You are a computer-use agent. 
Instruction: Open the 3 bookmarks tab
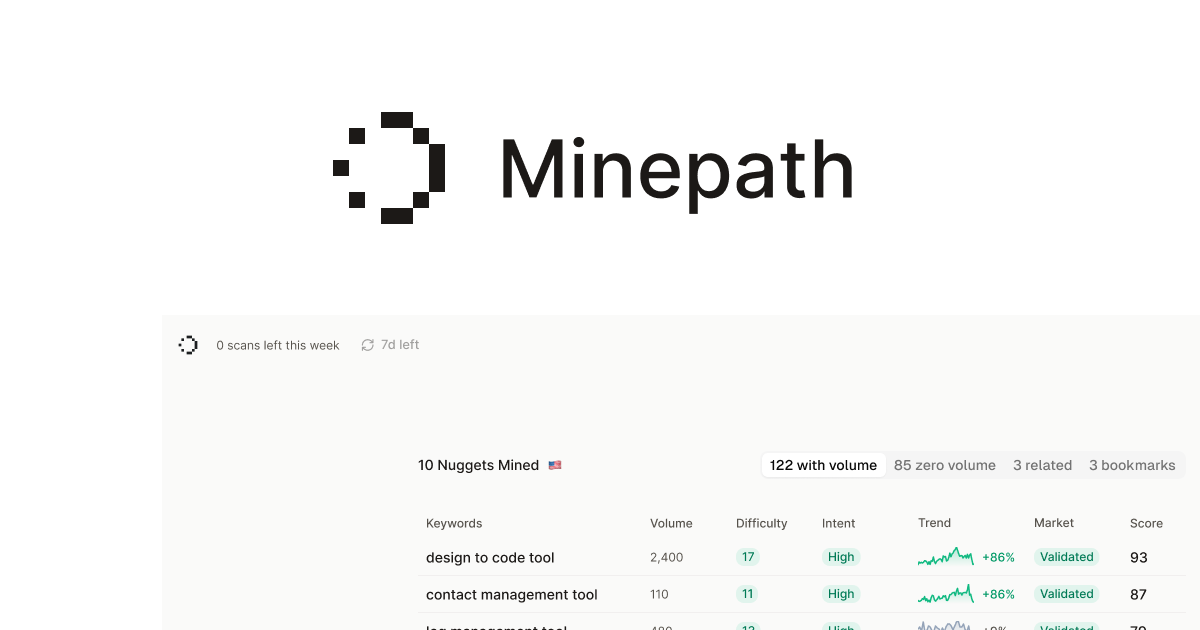(1132, 465)
